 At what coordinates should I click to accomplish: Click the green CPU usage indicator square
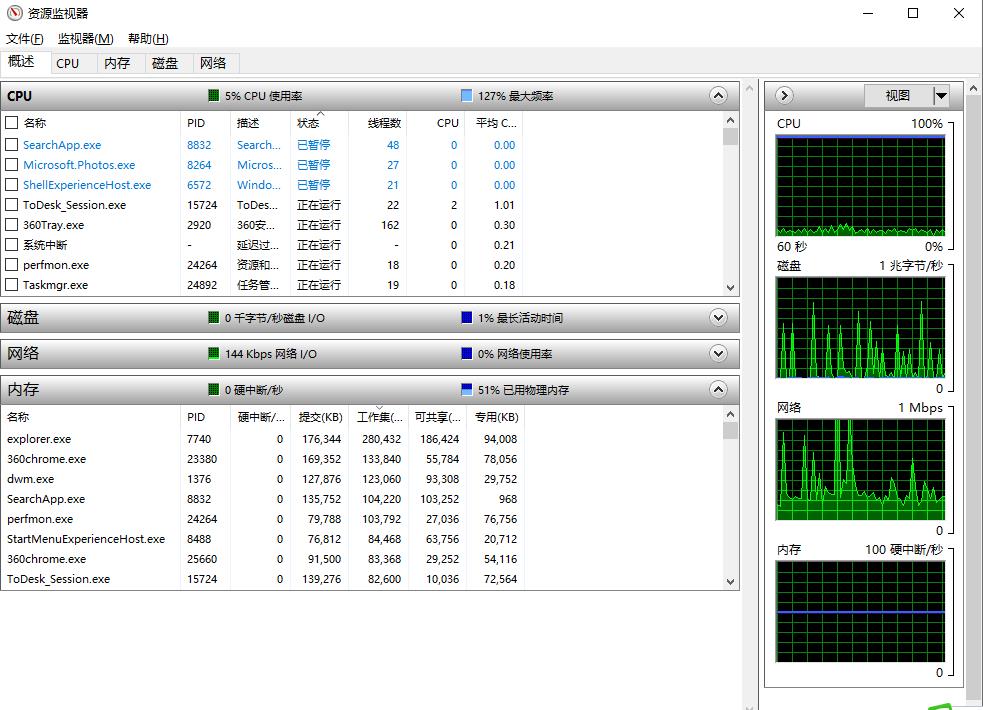pyautogui.click(x=214, y=95)
